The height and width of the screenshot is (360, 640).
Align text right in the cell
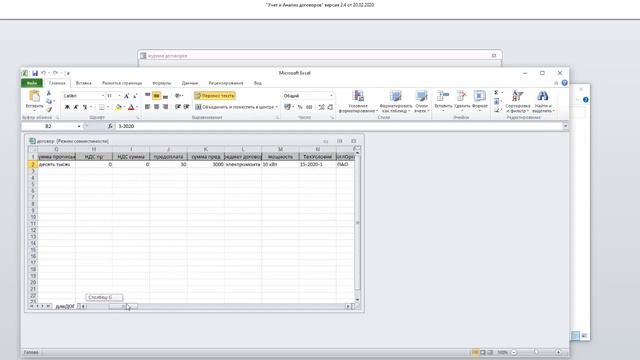pyautogui.click(x=165, y=107)
